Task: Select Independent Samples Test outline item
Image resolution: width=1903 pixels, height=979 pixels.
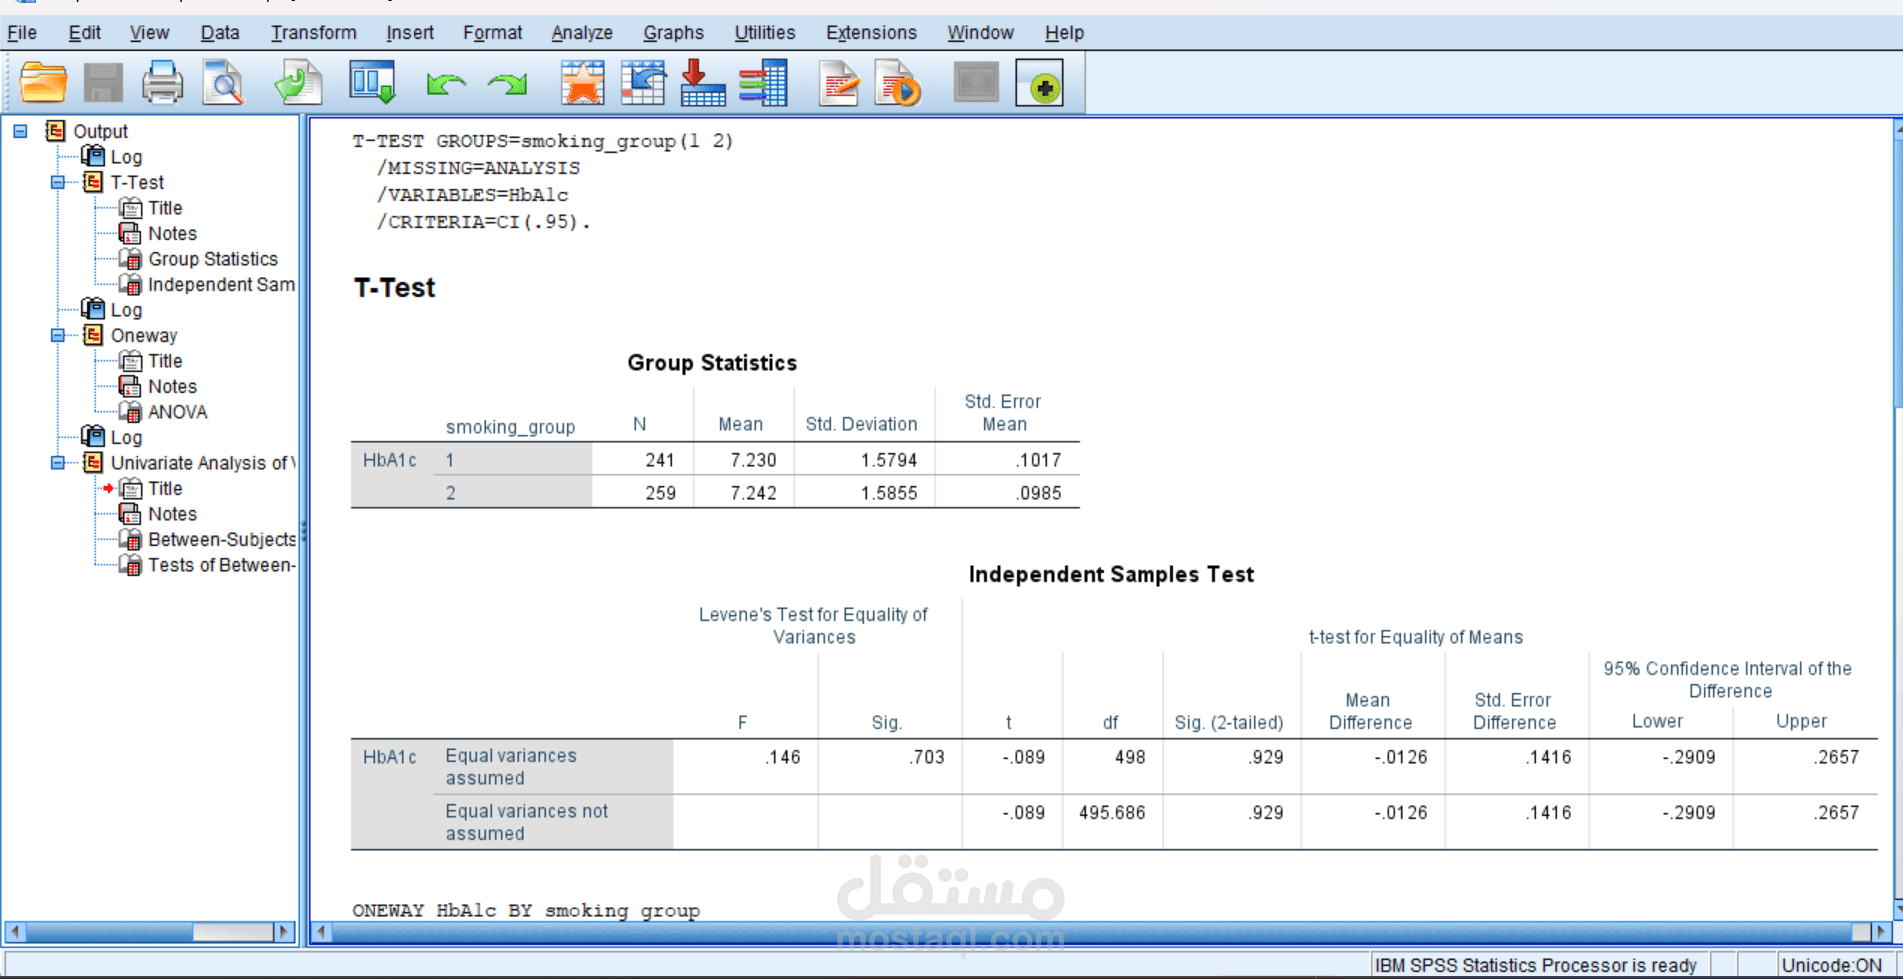Action: coord(221,285)
